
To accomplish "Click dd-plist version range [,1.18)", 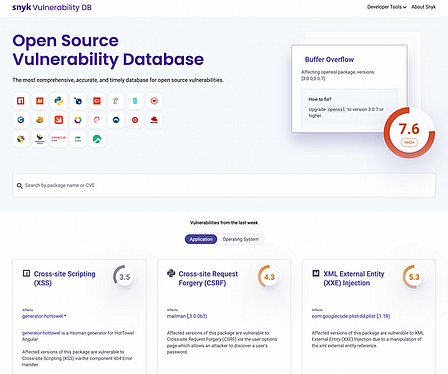I will click(x=383, y=316).
